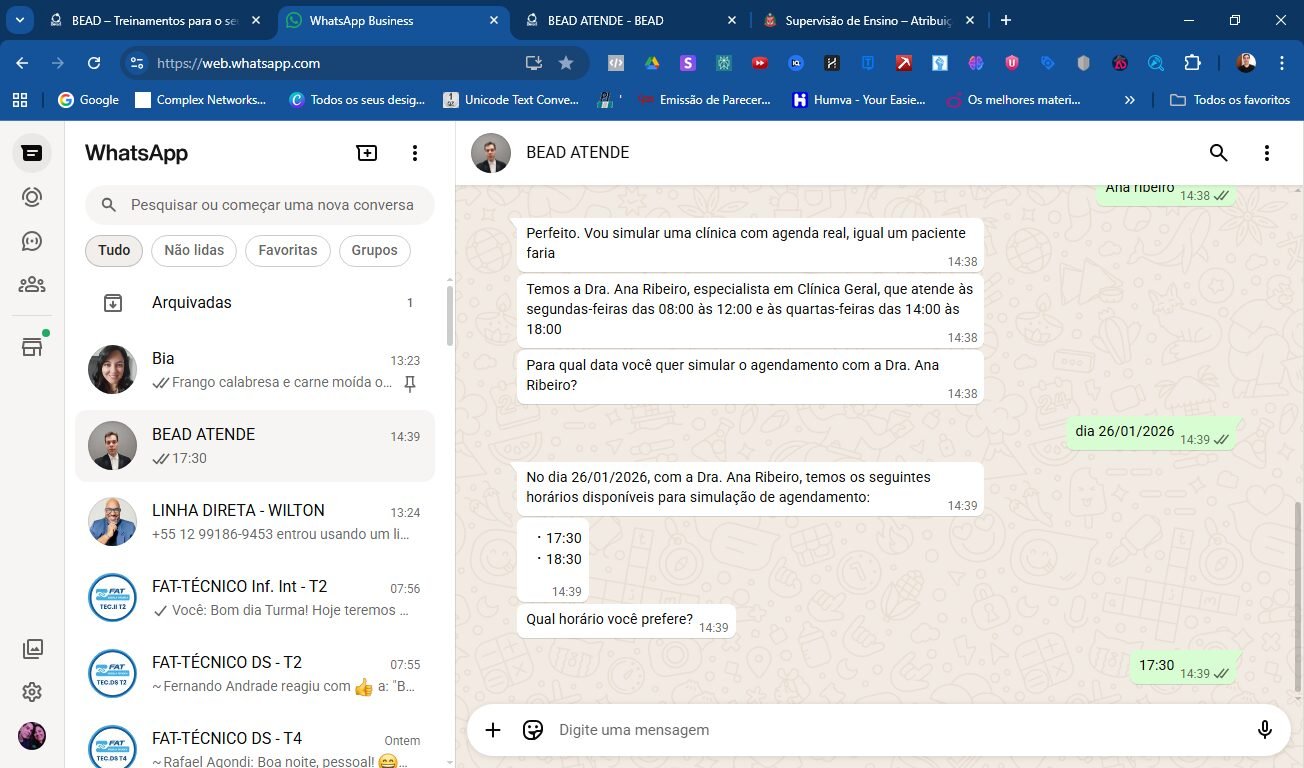Click the new chat icon
This screenshot has width=1304, height=768.
pos(367,153)
